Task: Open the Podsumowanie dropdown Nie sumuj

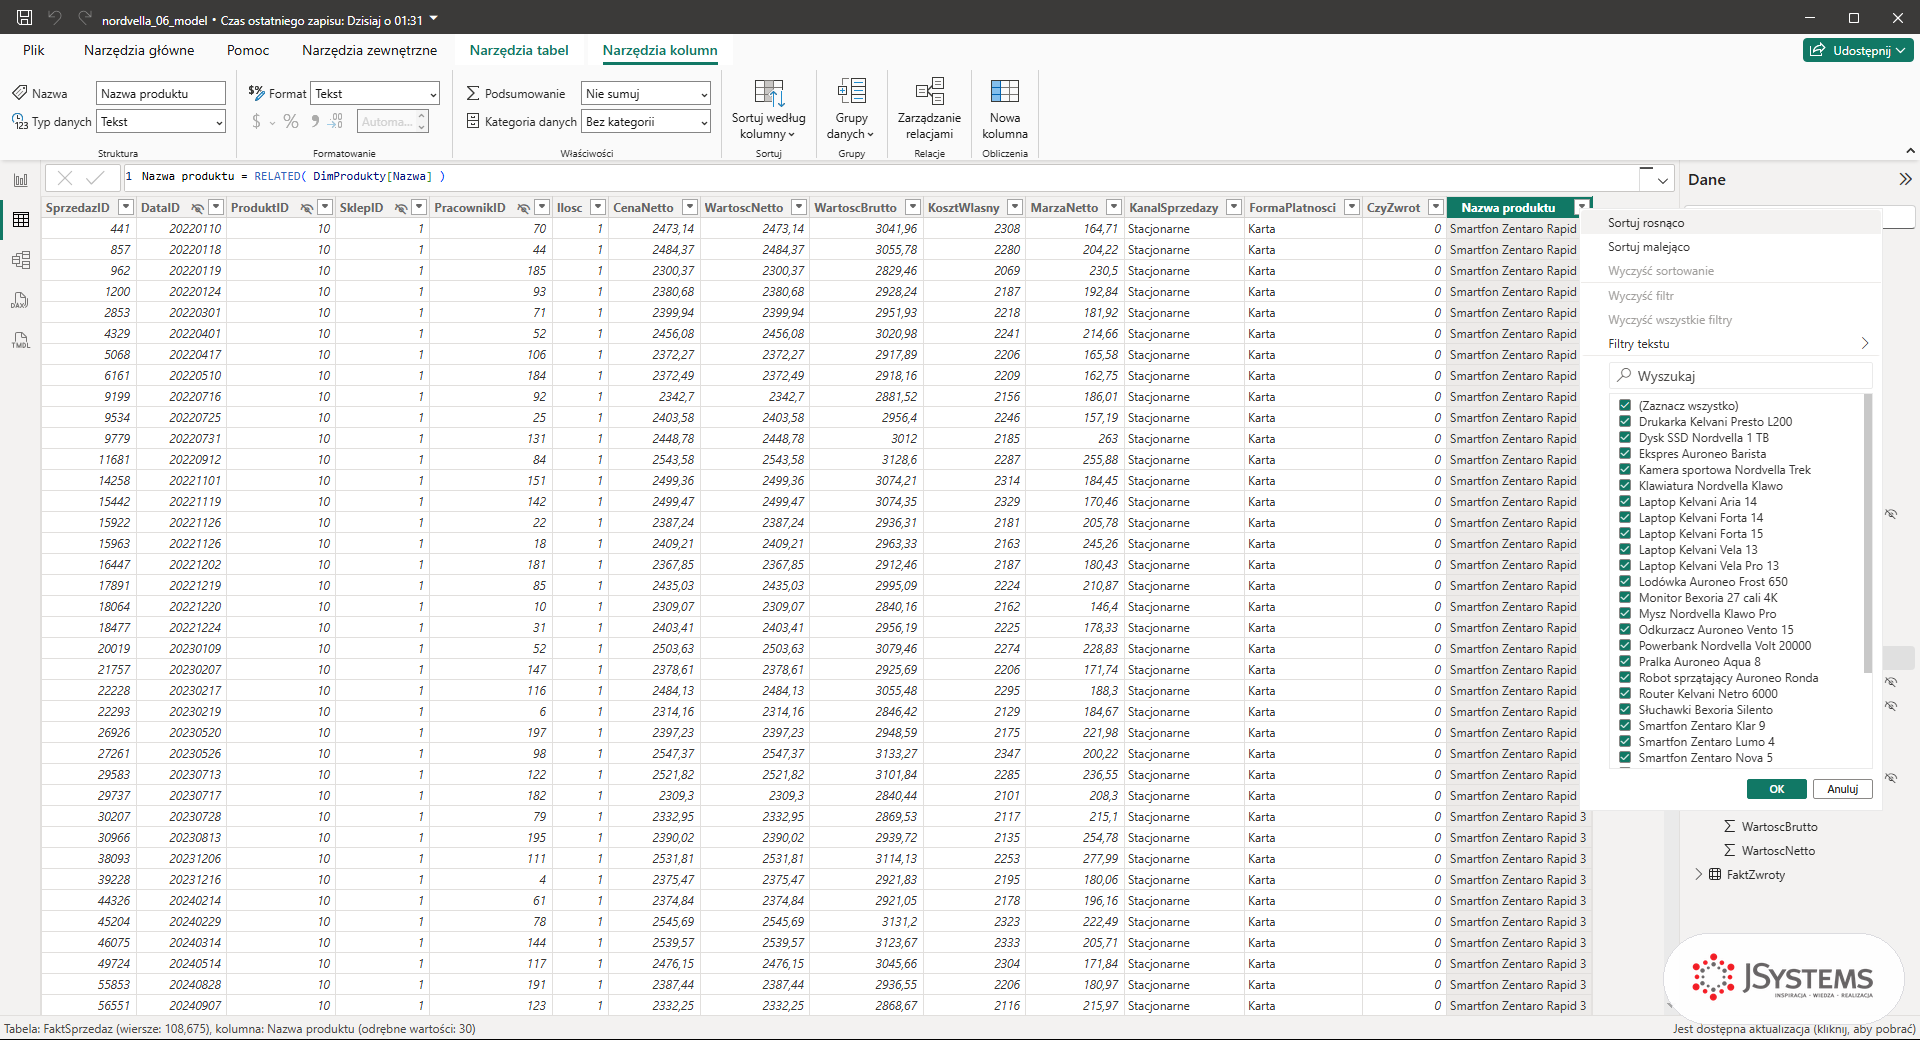Action: [x=646, y=93]
